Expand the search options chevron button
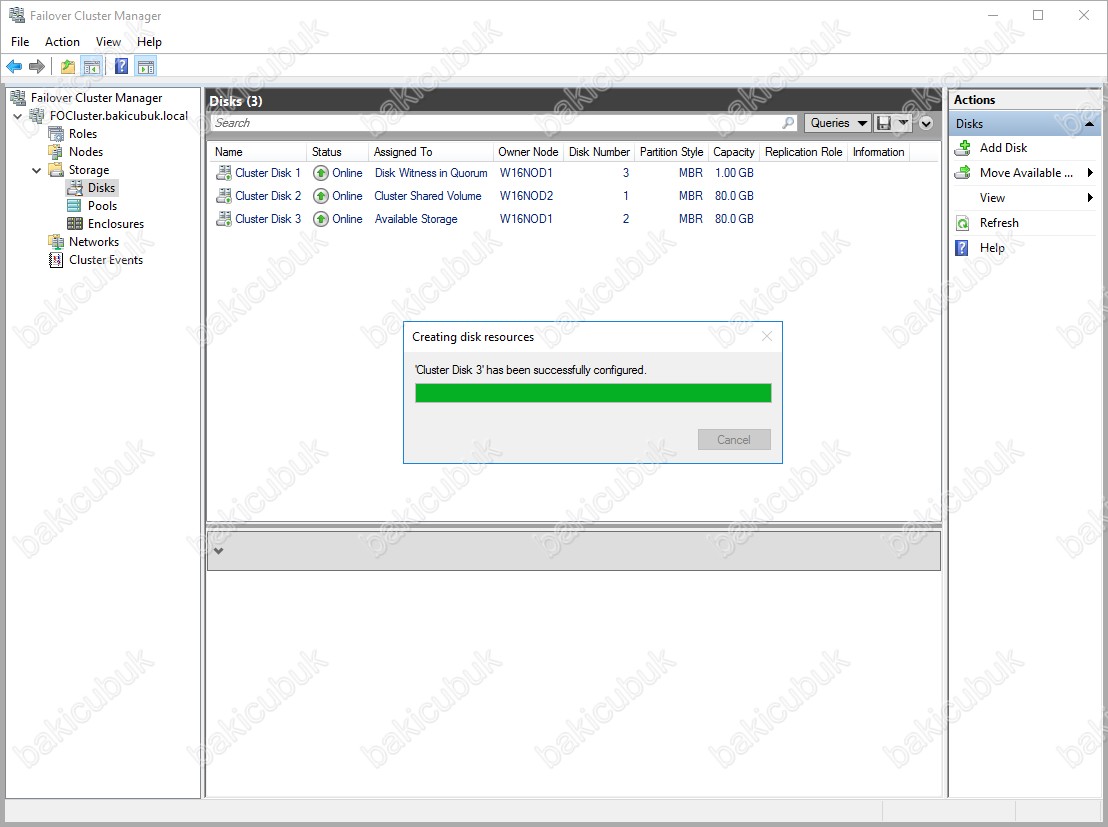This screenshot has height=827, width=1108. 926,124
